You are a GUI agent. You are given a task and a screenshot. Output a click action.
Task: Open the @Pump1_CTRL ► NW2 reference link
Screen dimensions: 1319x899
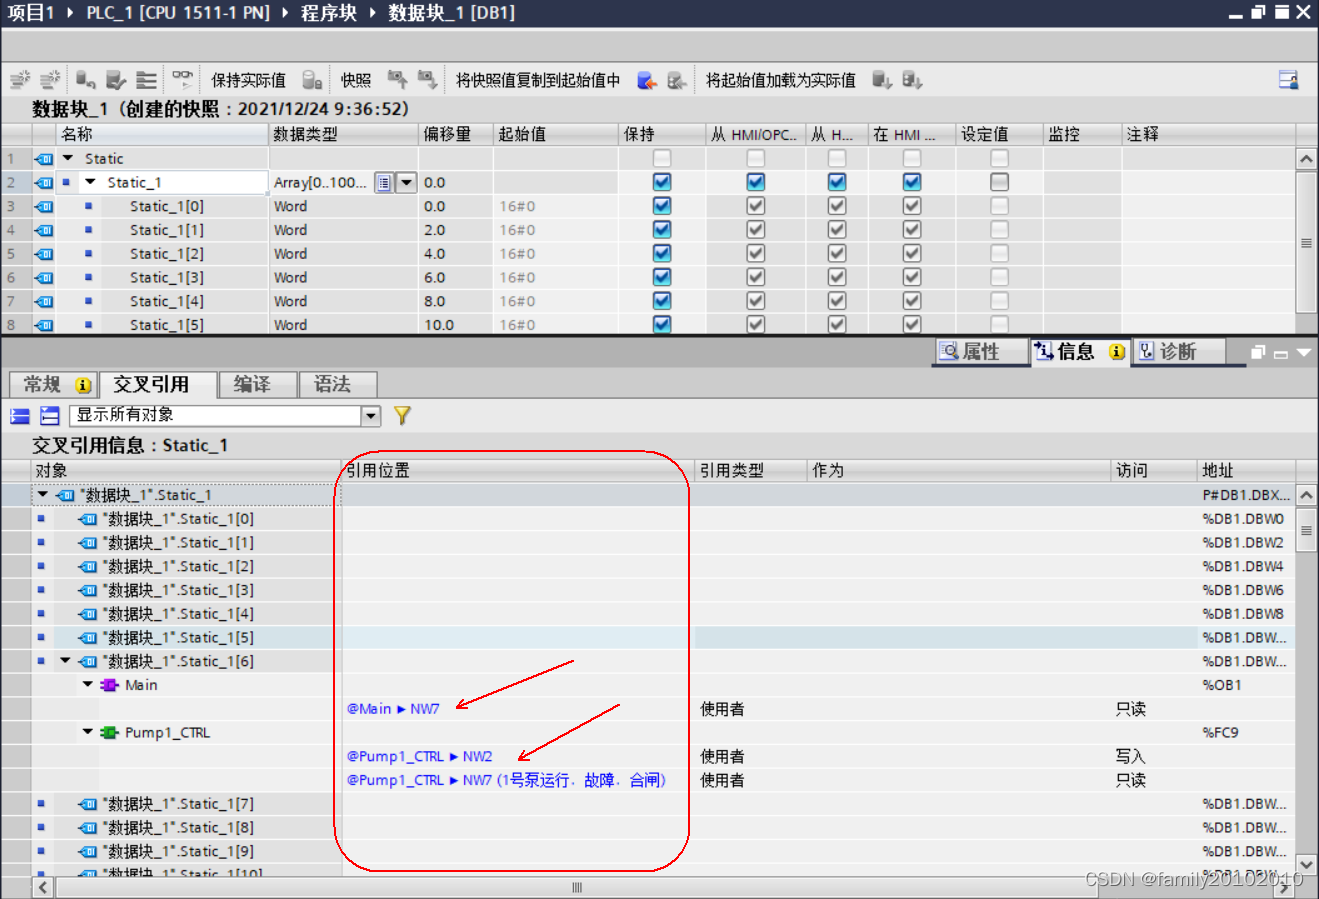pyautogui.click(x=419, y=756)
